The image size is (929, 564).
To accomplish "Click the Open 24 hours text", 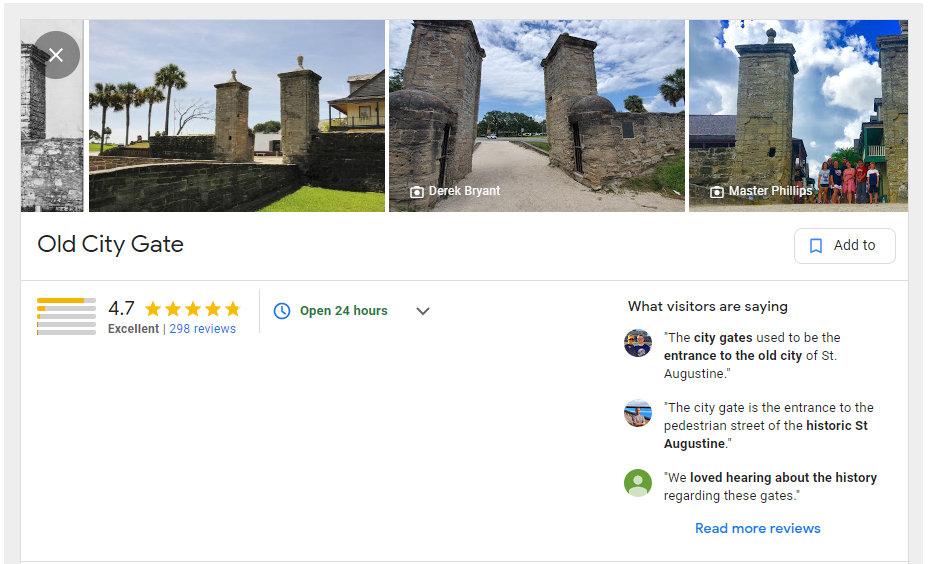I will pyautogui.click(x=344, y=311).
